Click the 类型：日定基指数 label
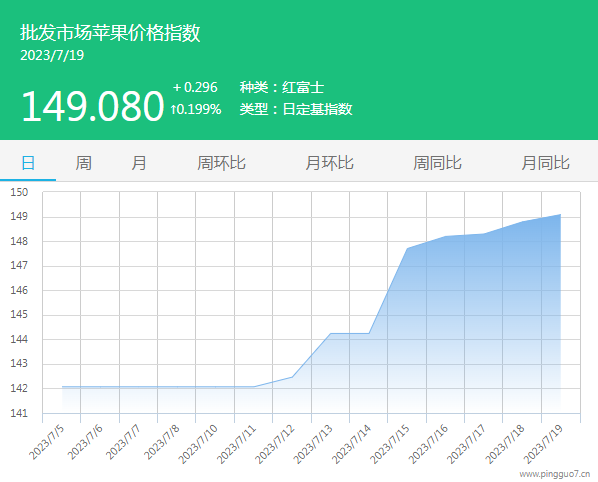598x482 pixels. pos(296,109)
